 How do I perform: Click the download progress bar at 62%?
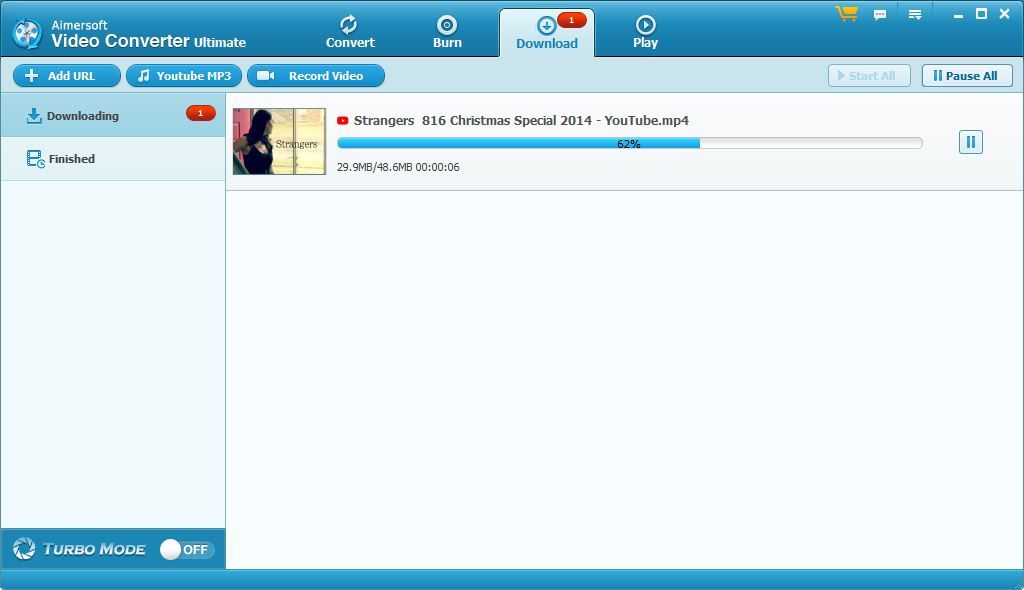click(x=630, y=142)
